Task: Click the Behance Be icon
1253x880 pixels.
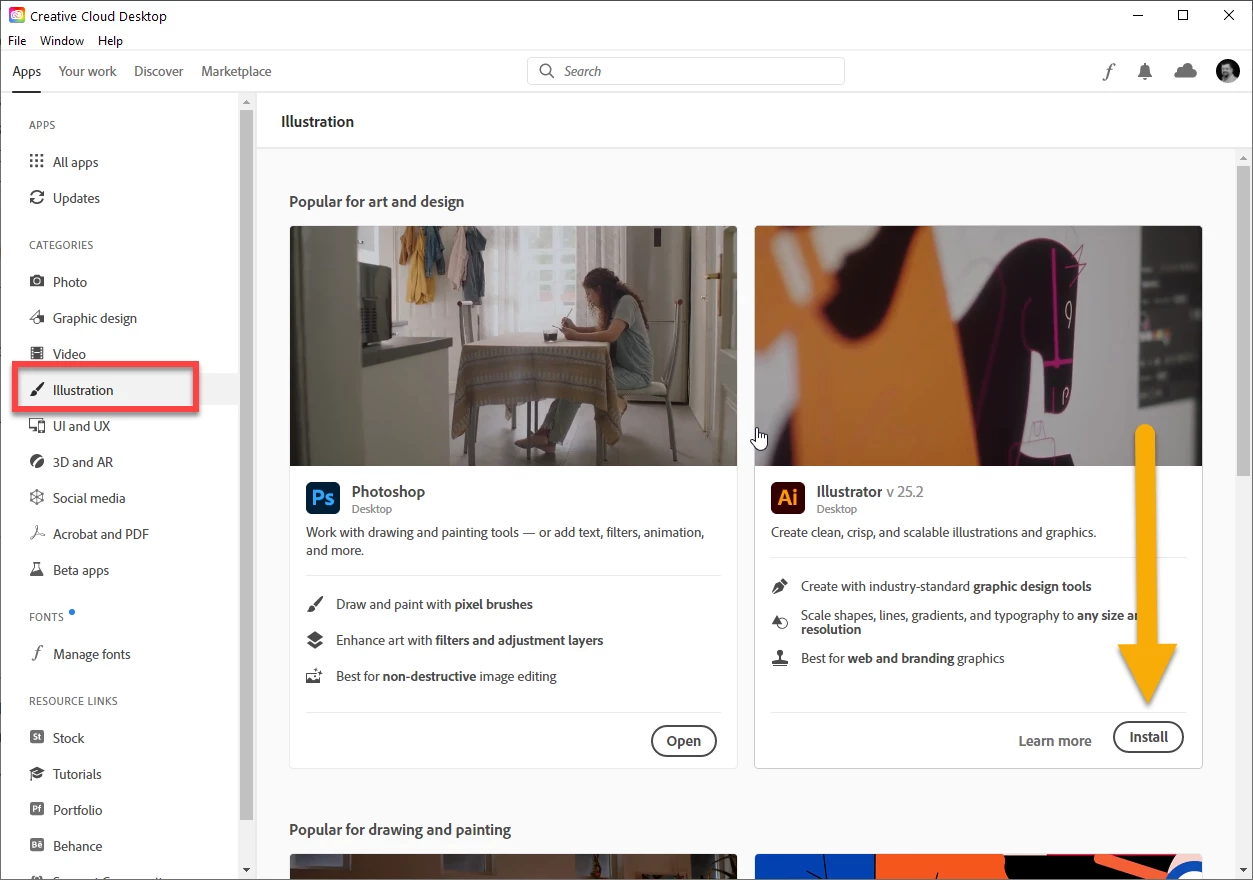Action: [37, 846]
